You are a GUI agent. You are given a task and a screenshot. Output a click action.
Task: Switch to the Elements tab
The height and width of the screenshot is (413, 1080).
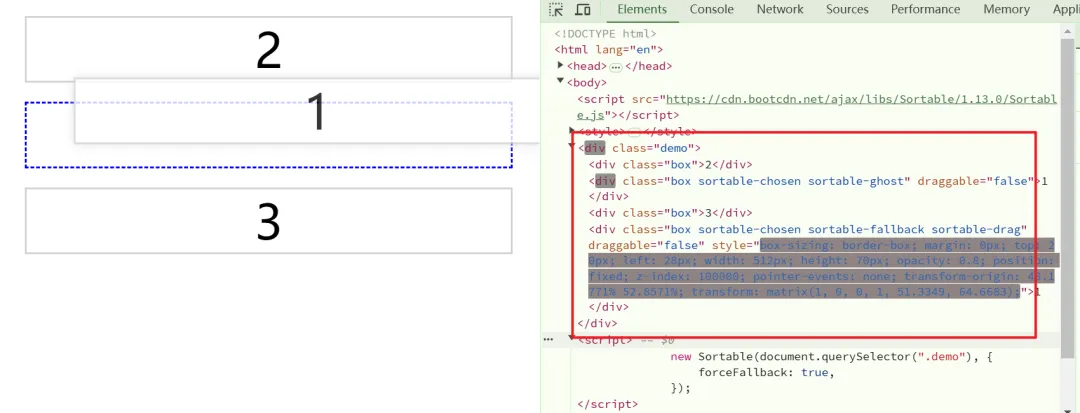642,10
